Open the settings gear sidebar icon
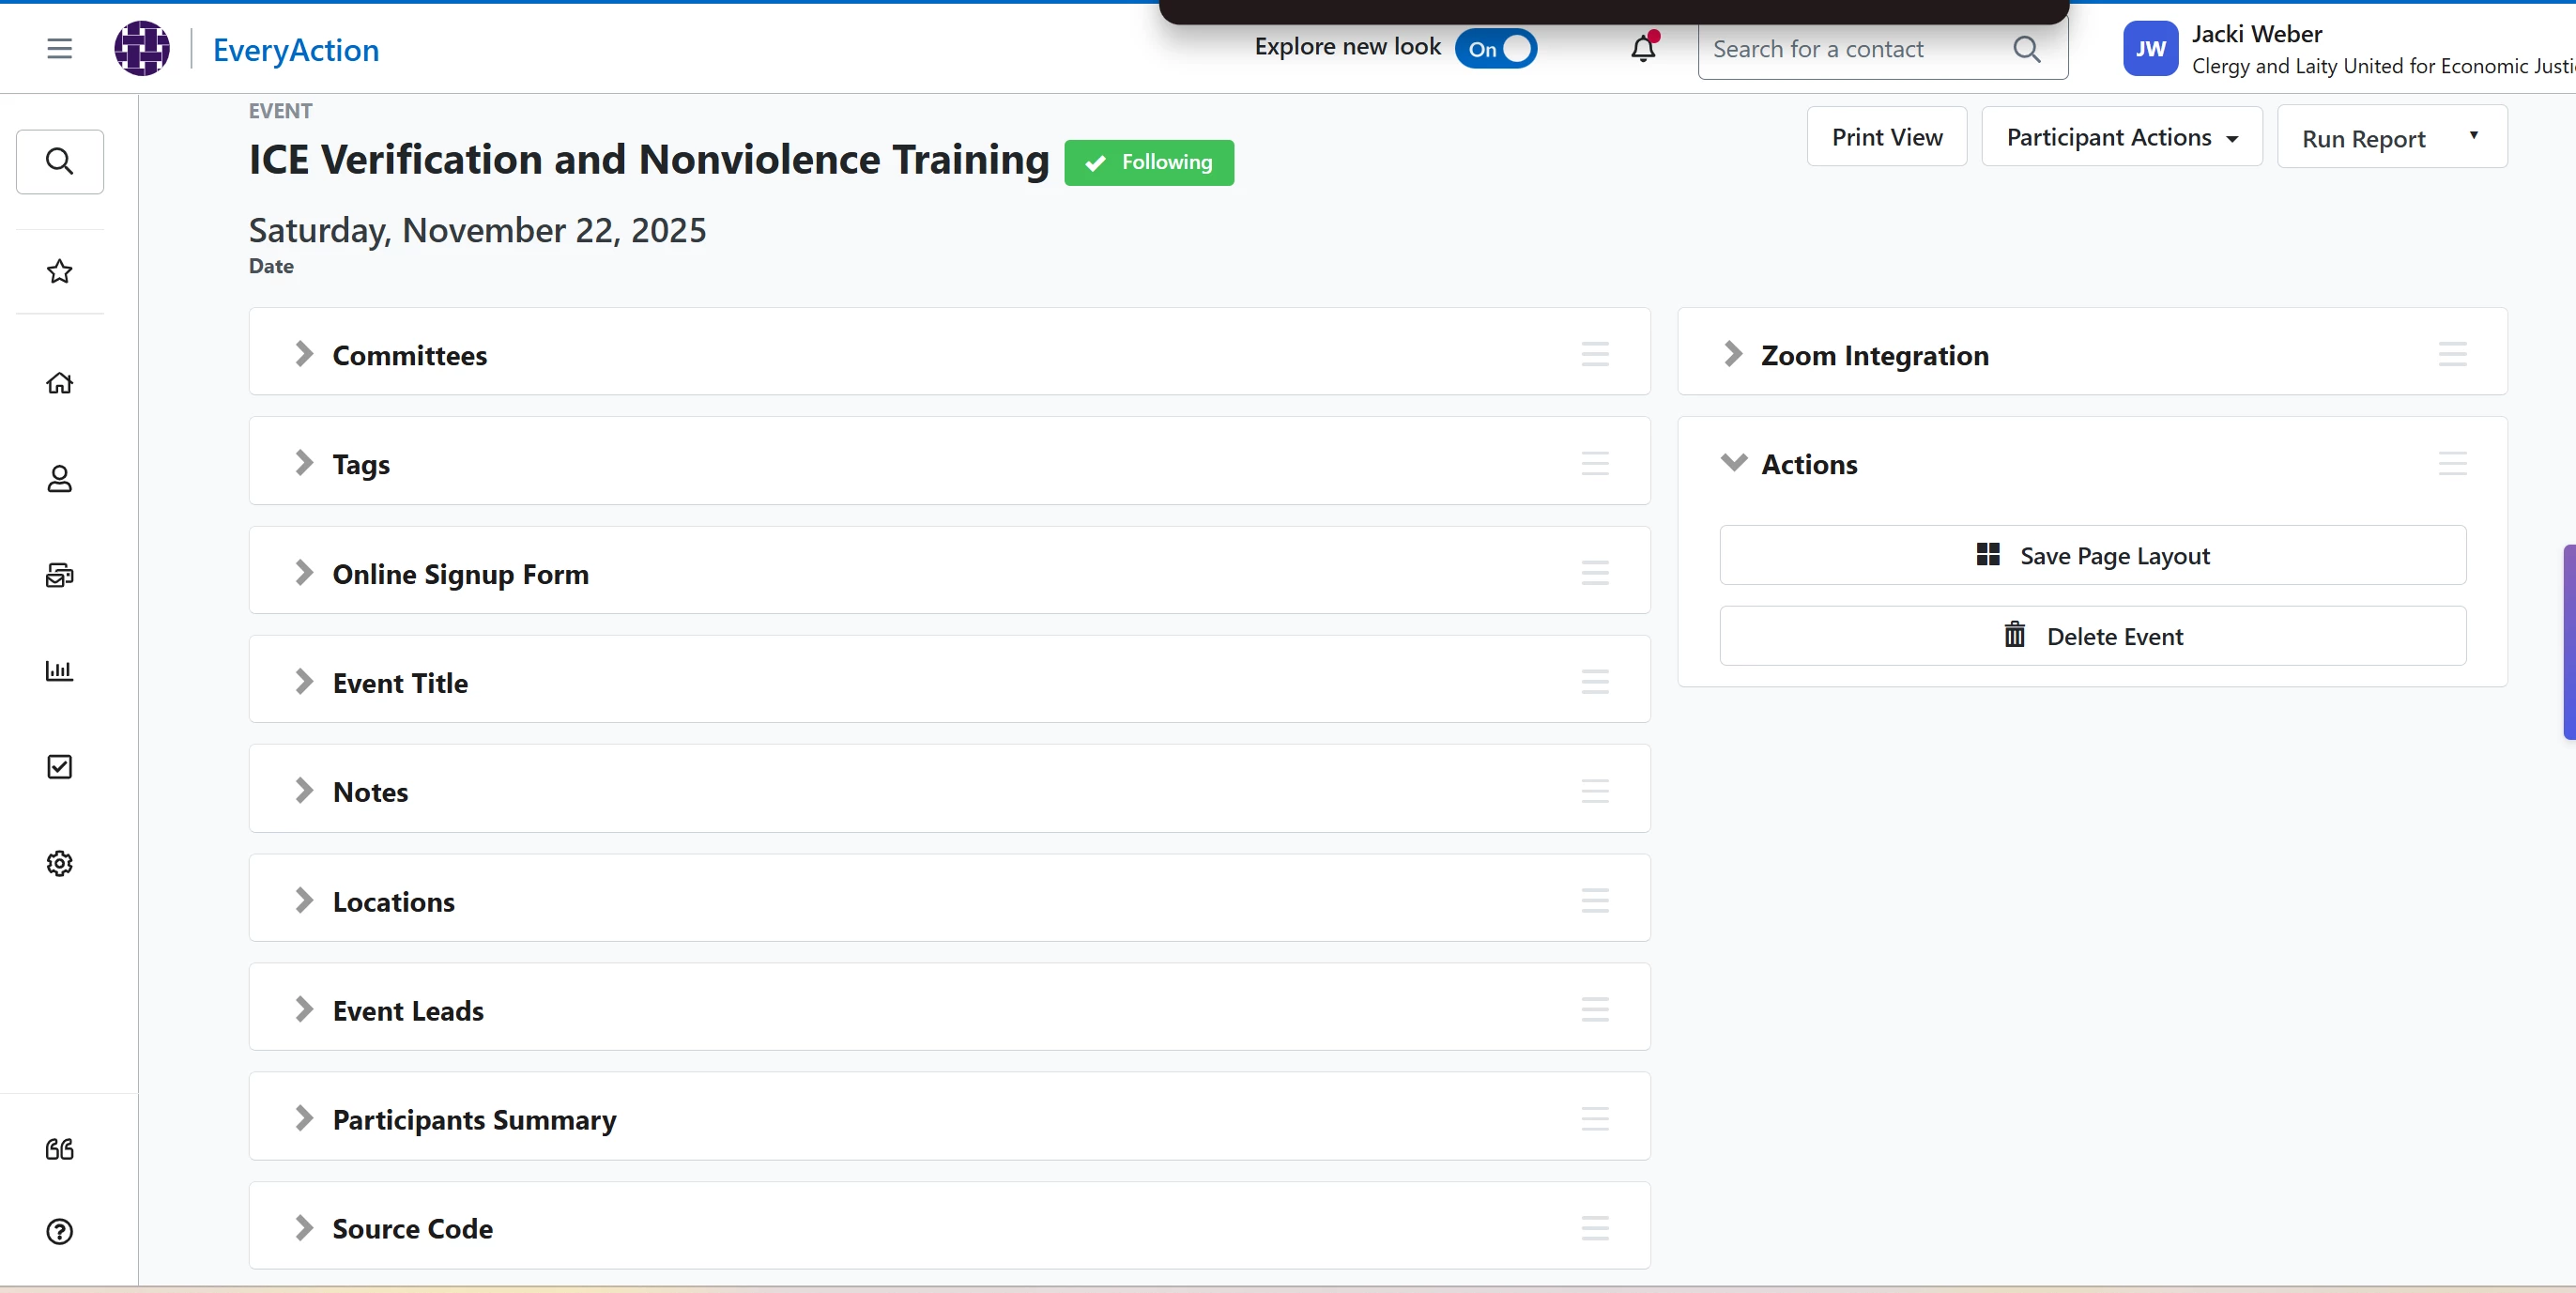Screen dimensions: 2576x1293 (60, 863)
